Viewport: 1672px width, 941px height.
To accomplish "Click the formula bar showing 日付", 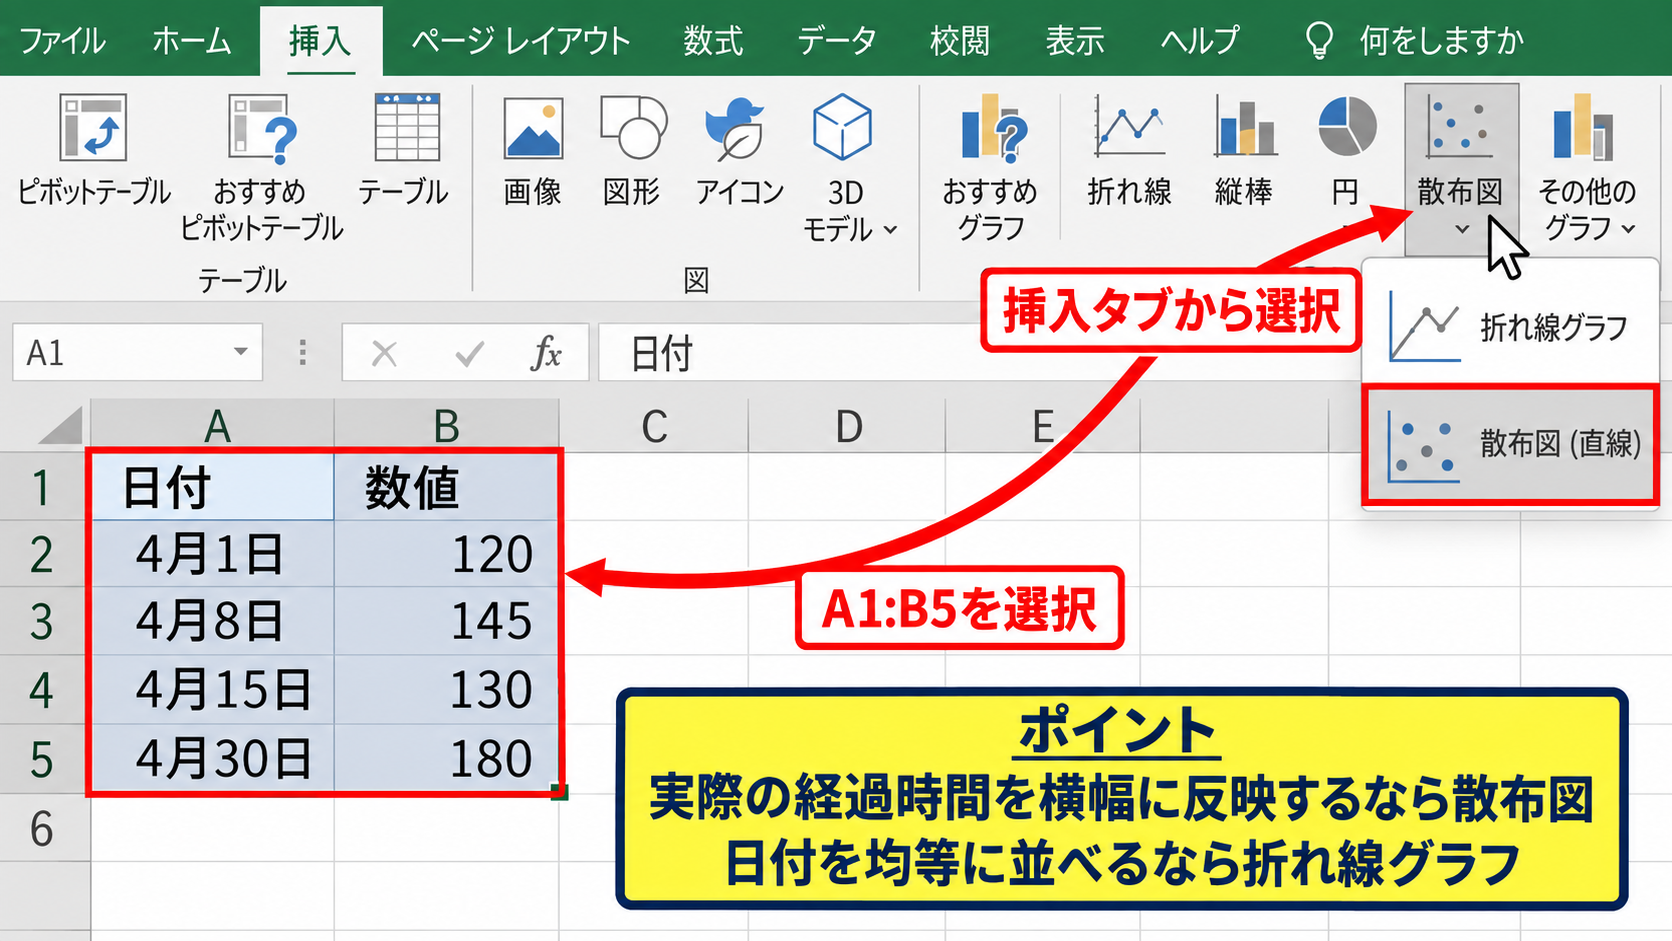I will [x=980, y=353].
